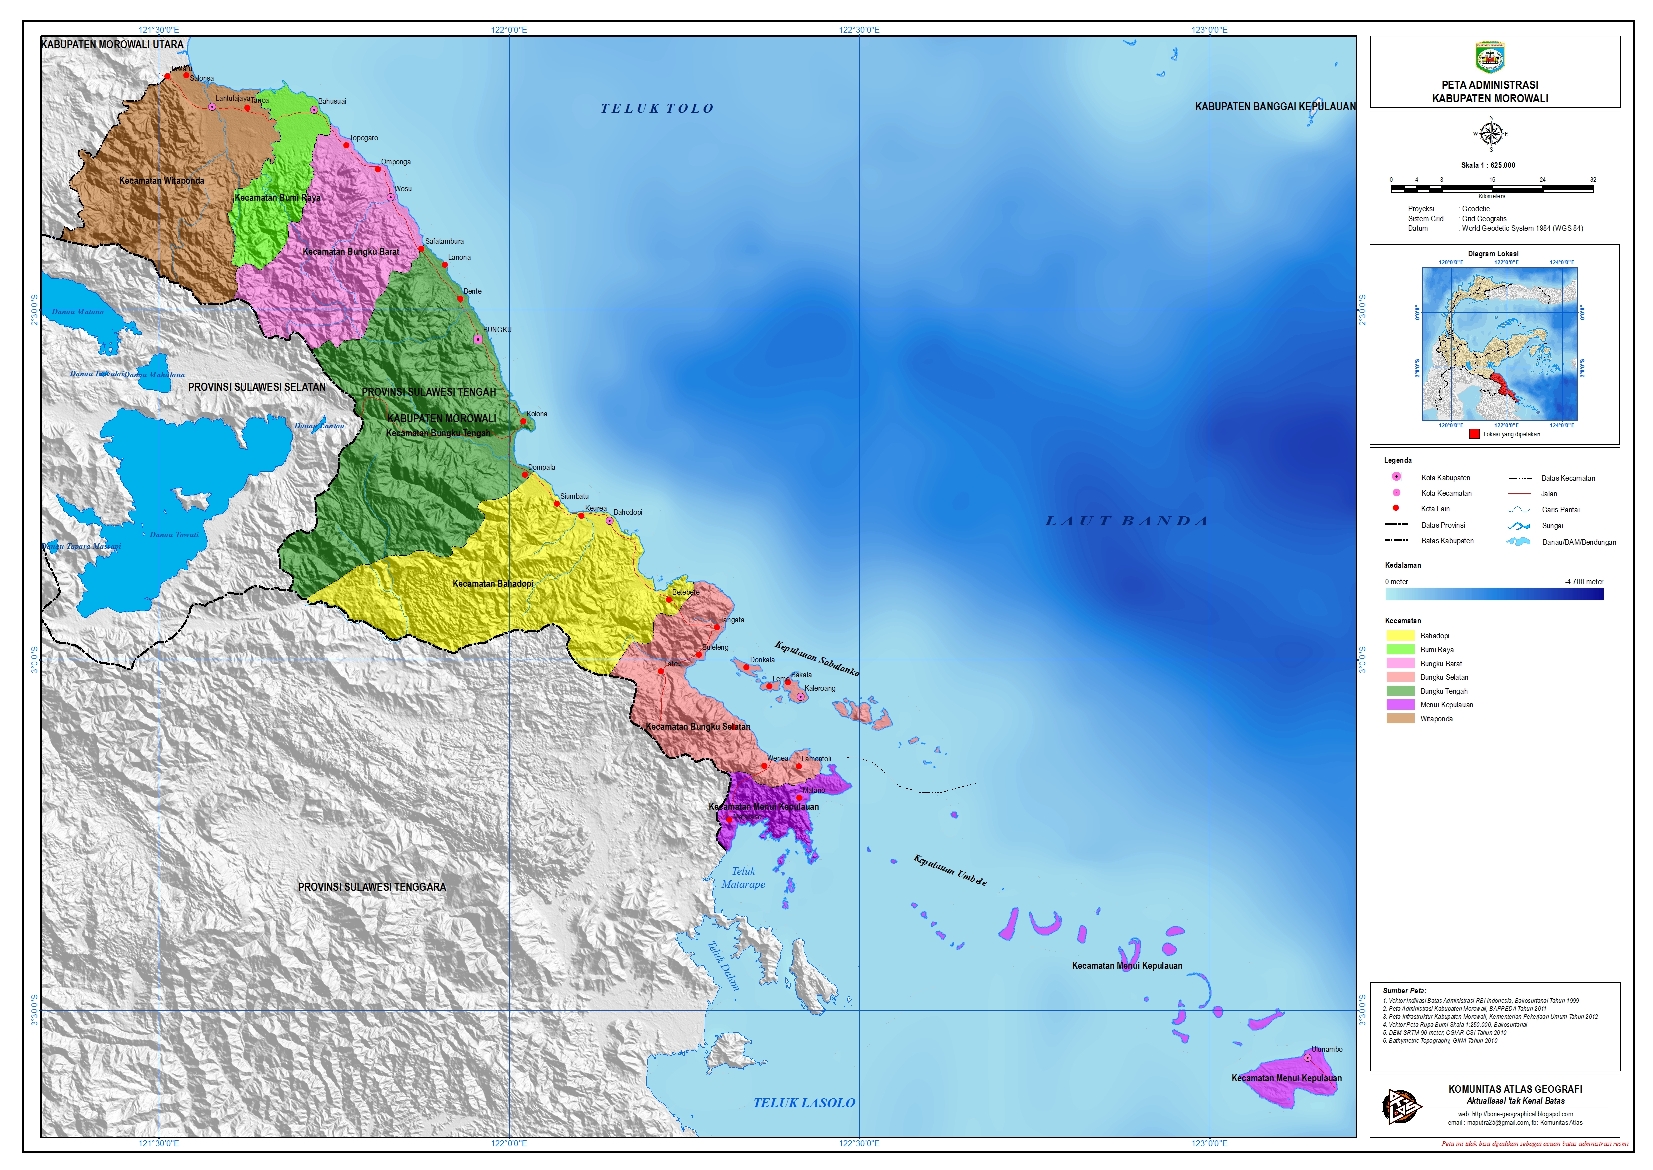Viewport: 1653px width, 1170px height.
Task: Click the Kota Kabupaten legend symbol
Action: tap(1396, 477)
